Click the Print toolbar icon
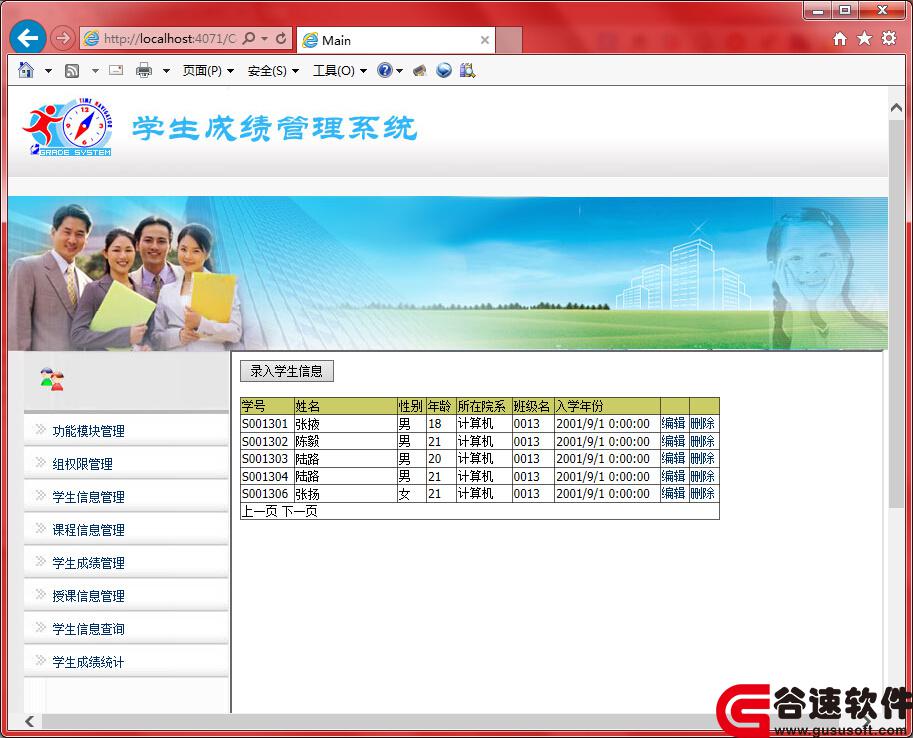The width and height of the screenshot is (913, 738). pyautogui.click(x=143, y=70)
